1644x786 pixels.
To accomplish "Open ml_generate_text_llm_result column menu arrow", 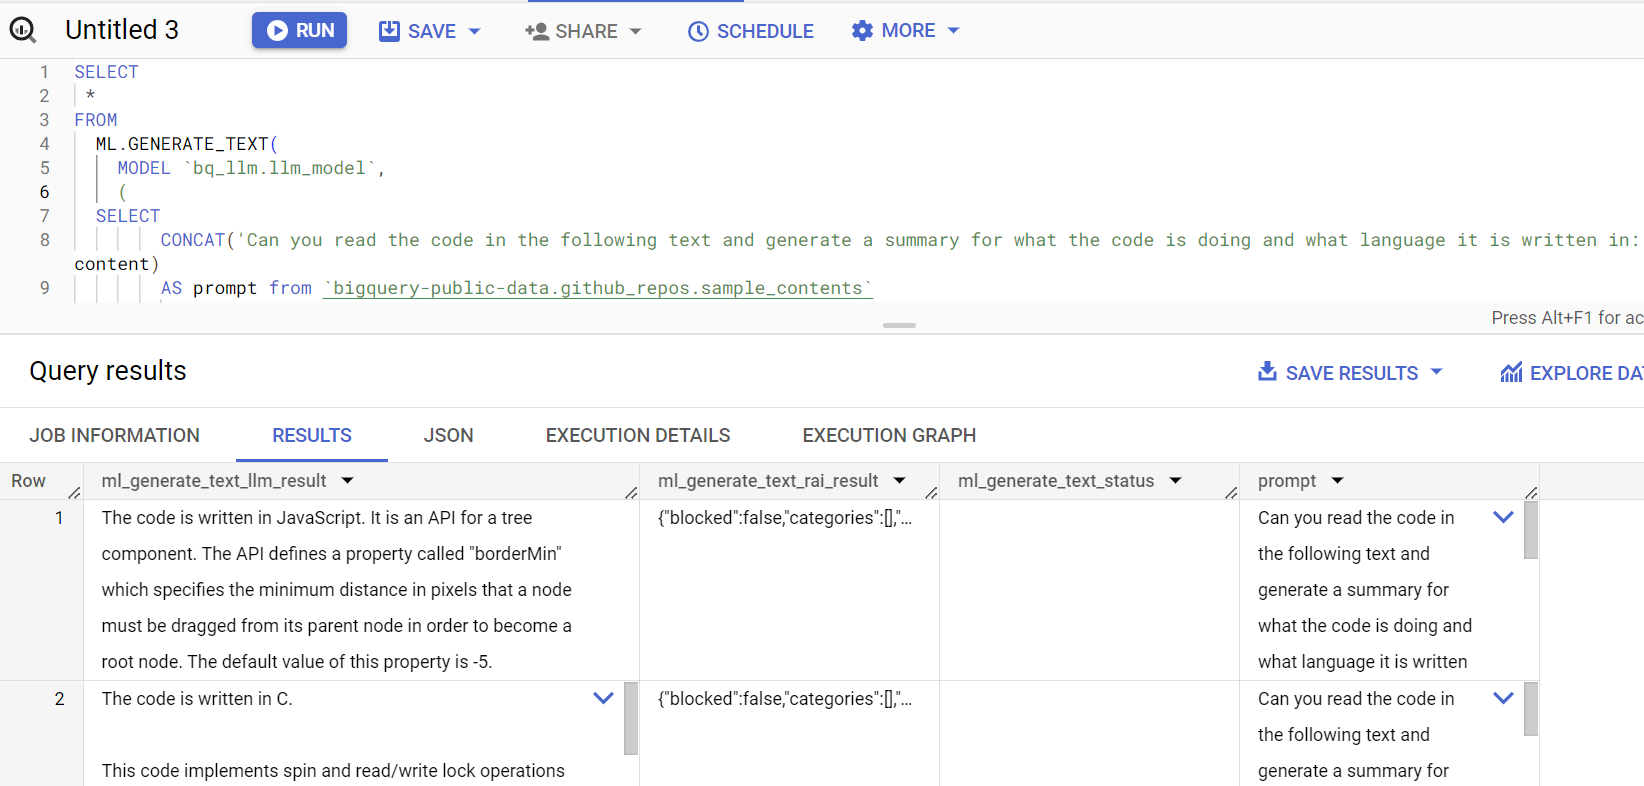I will coord(348,481).
